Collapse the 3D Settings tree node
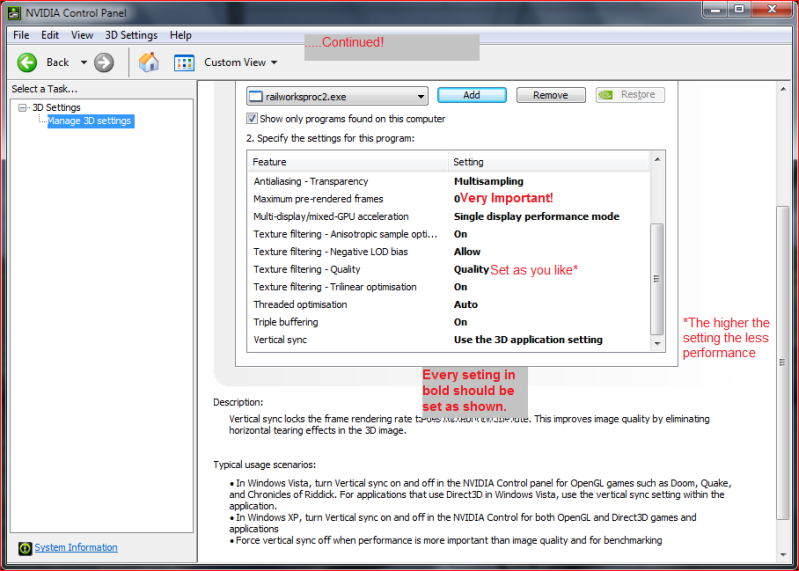Viewport: 799px width, 571px height. 22,107
